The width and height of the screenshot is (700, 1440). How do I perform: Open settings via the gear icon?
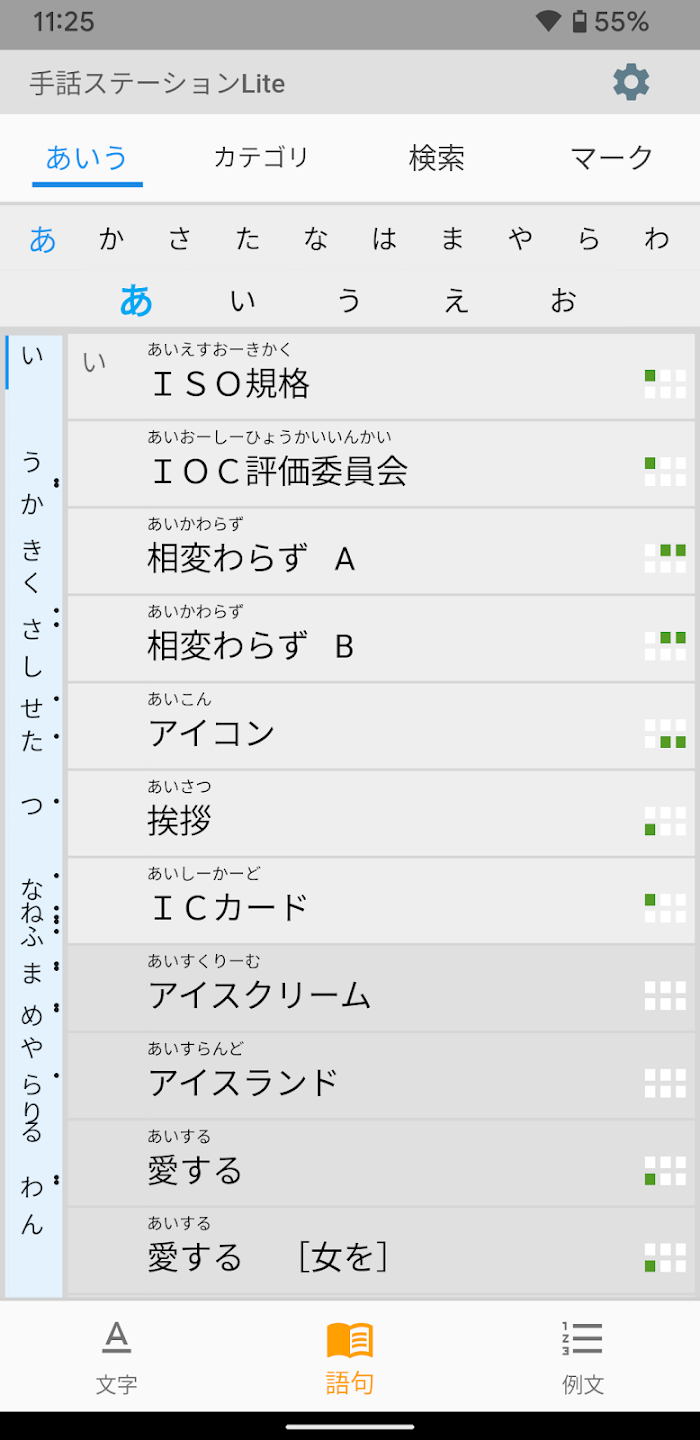point(631,82)
